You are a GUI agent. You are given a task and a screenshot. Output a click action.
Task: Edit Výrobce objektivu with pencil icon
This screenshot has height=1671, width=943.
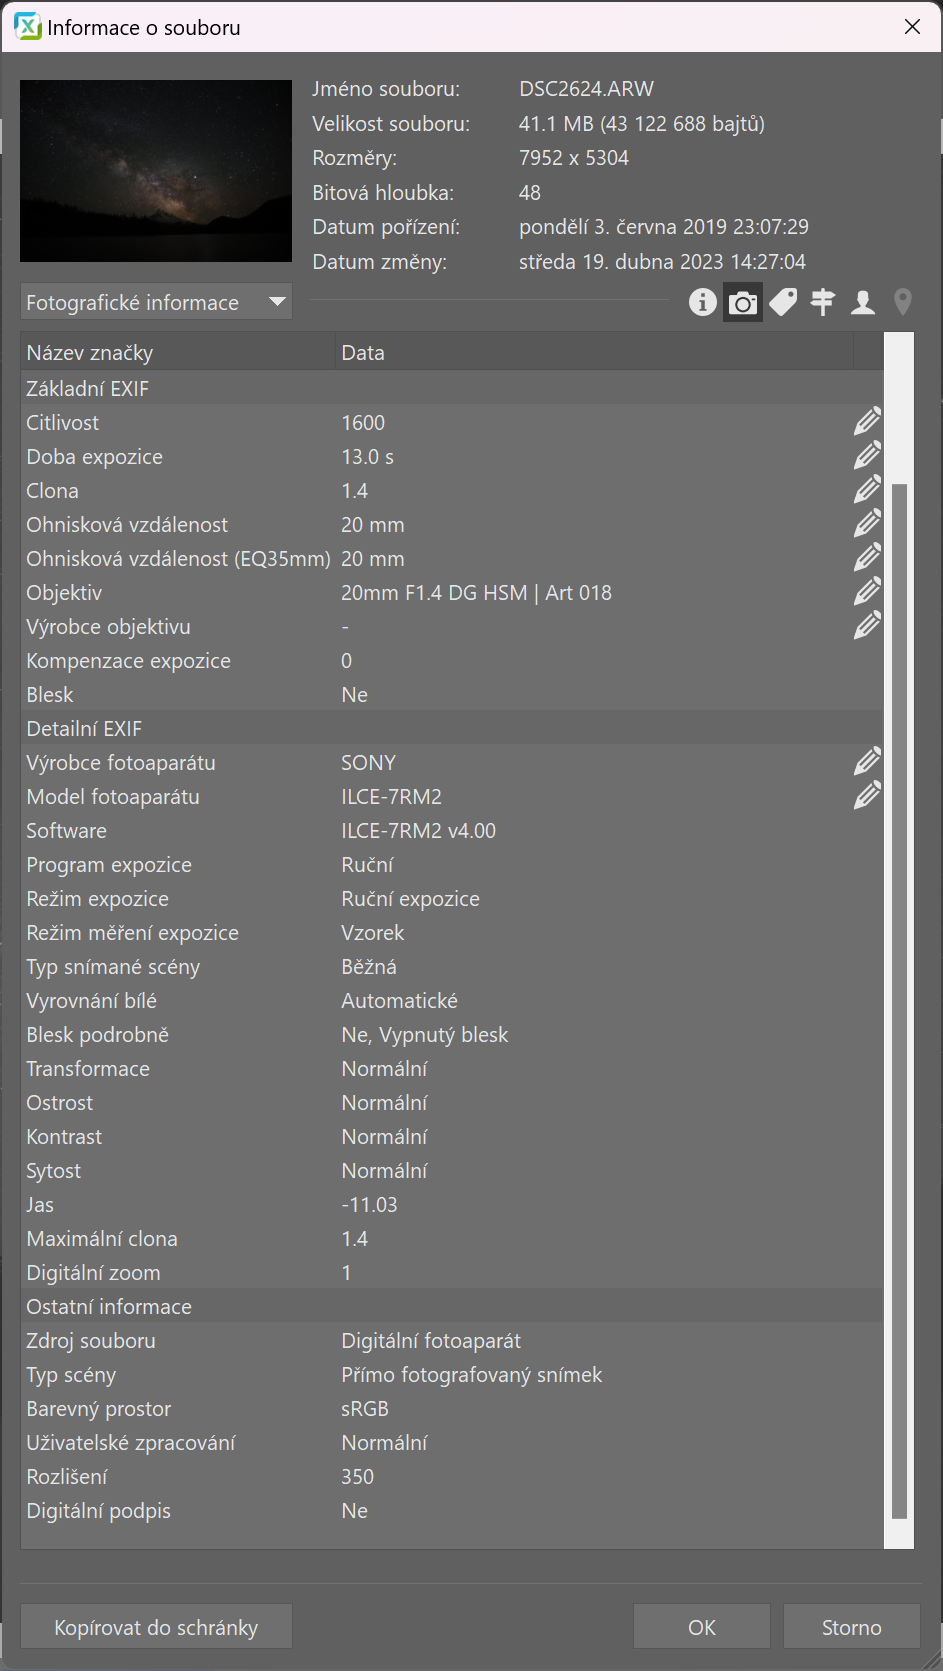coord(867,626)
